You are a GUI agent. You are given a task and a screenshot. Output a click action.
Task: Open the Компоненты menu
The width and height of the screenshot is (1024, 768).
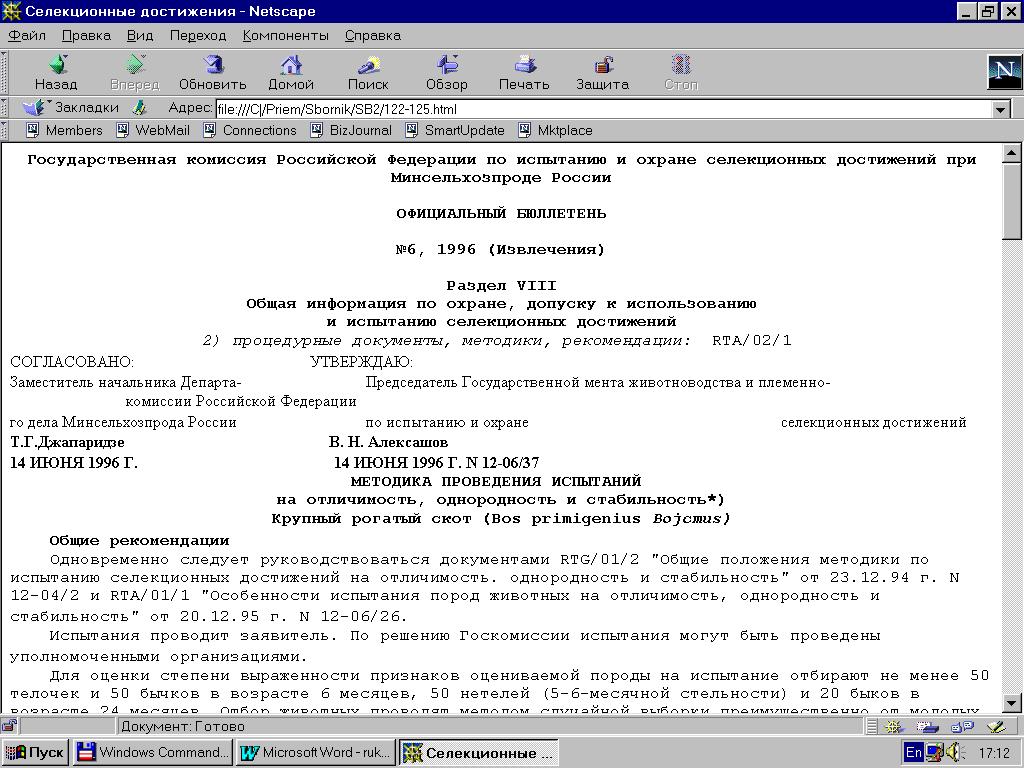coord(285,35)
